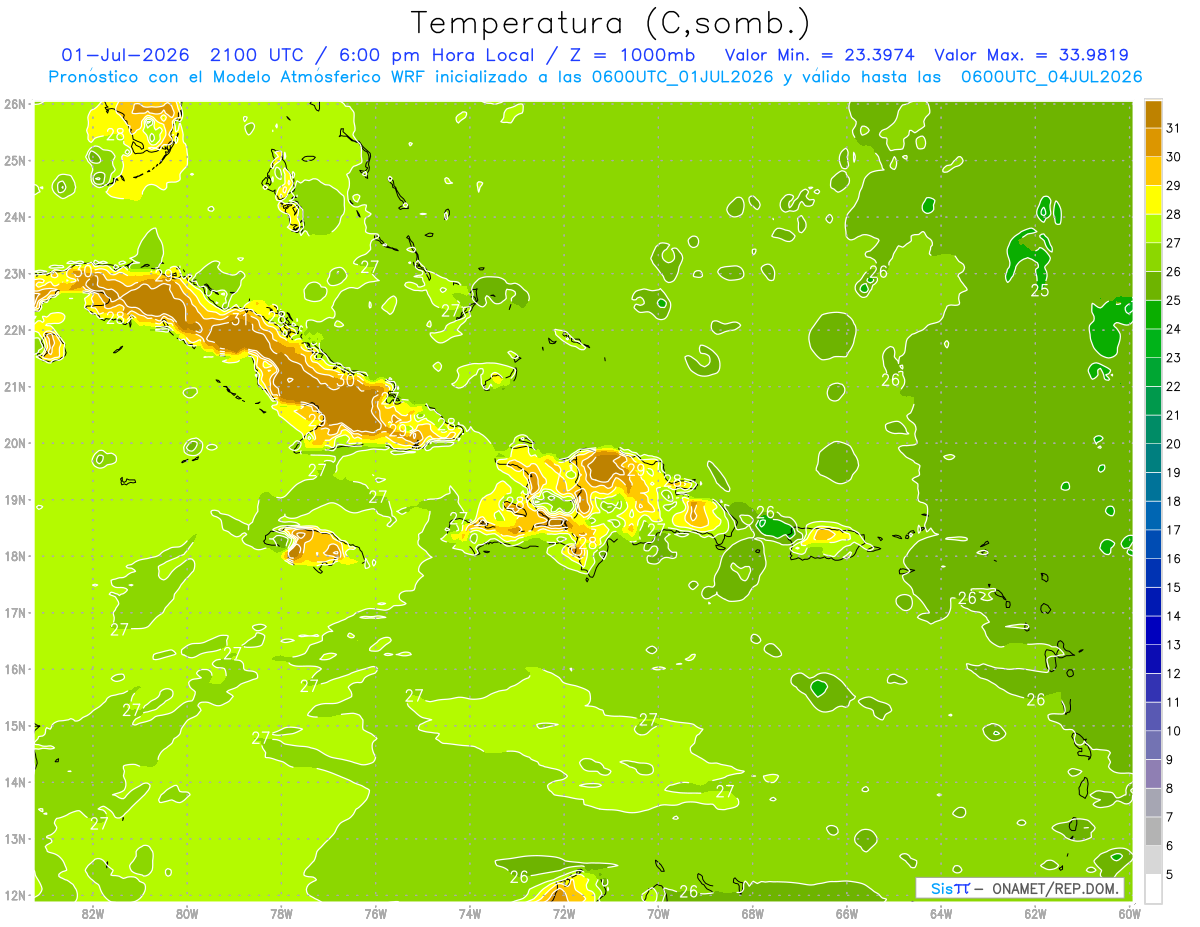This screenshot has width=1200, height=927.
Task: Click the 80W longitude axis label
Action: (186, 913)
